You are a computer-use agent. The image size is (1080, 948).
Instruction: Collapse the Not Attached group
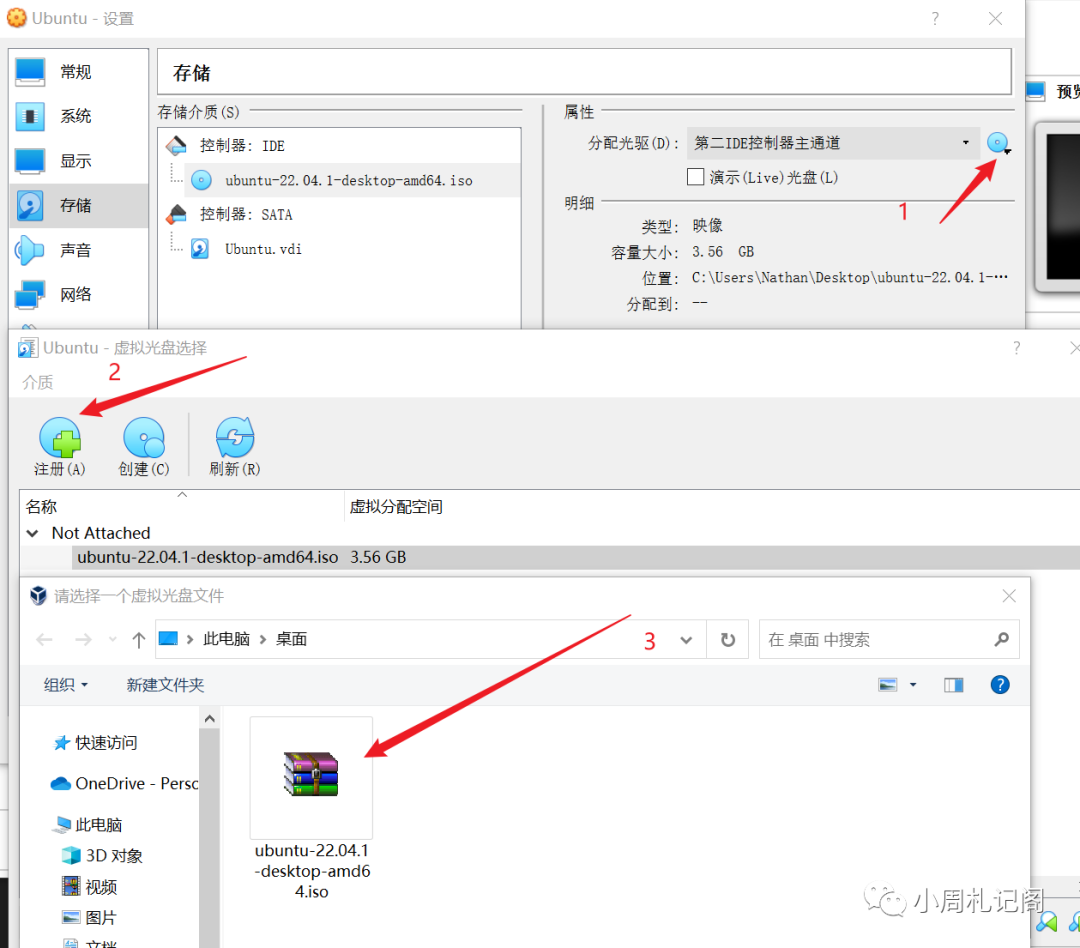coord(32,533)
